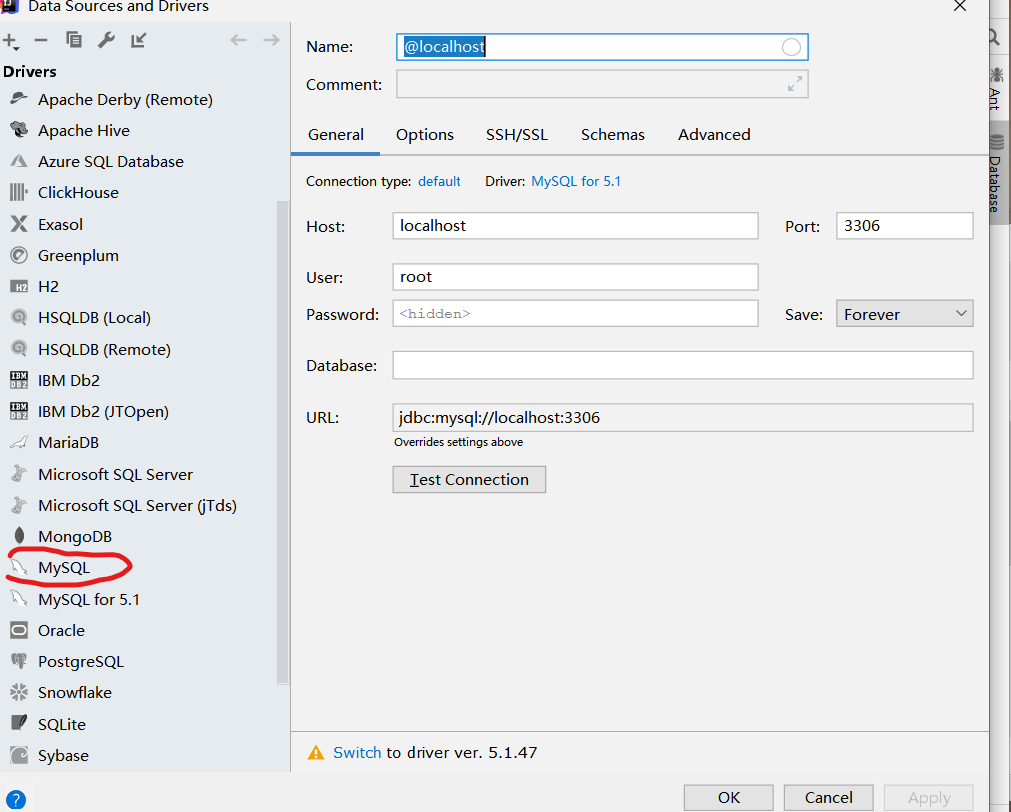Click the Host input field
The height and width of the screenshot is (812, 1011).
click(x=575, y=226)
